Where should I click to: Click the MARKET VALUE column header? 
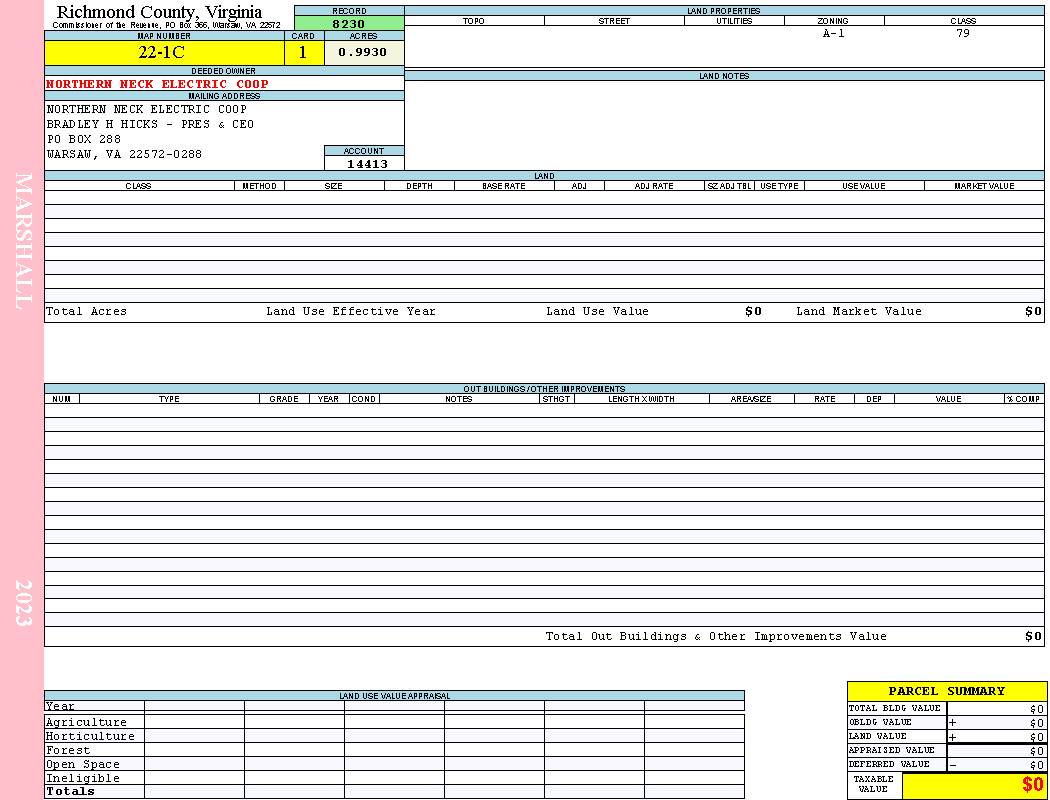984,186
